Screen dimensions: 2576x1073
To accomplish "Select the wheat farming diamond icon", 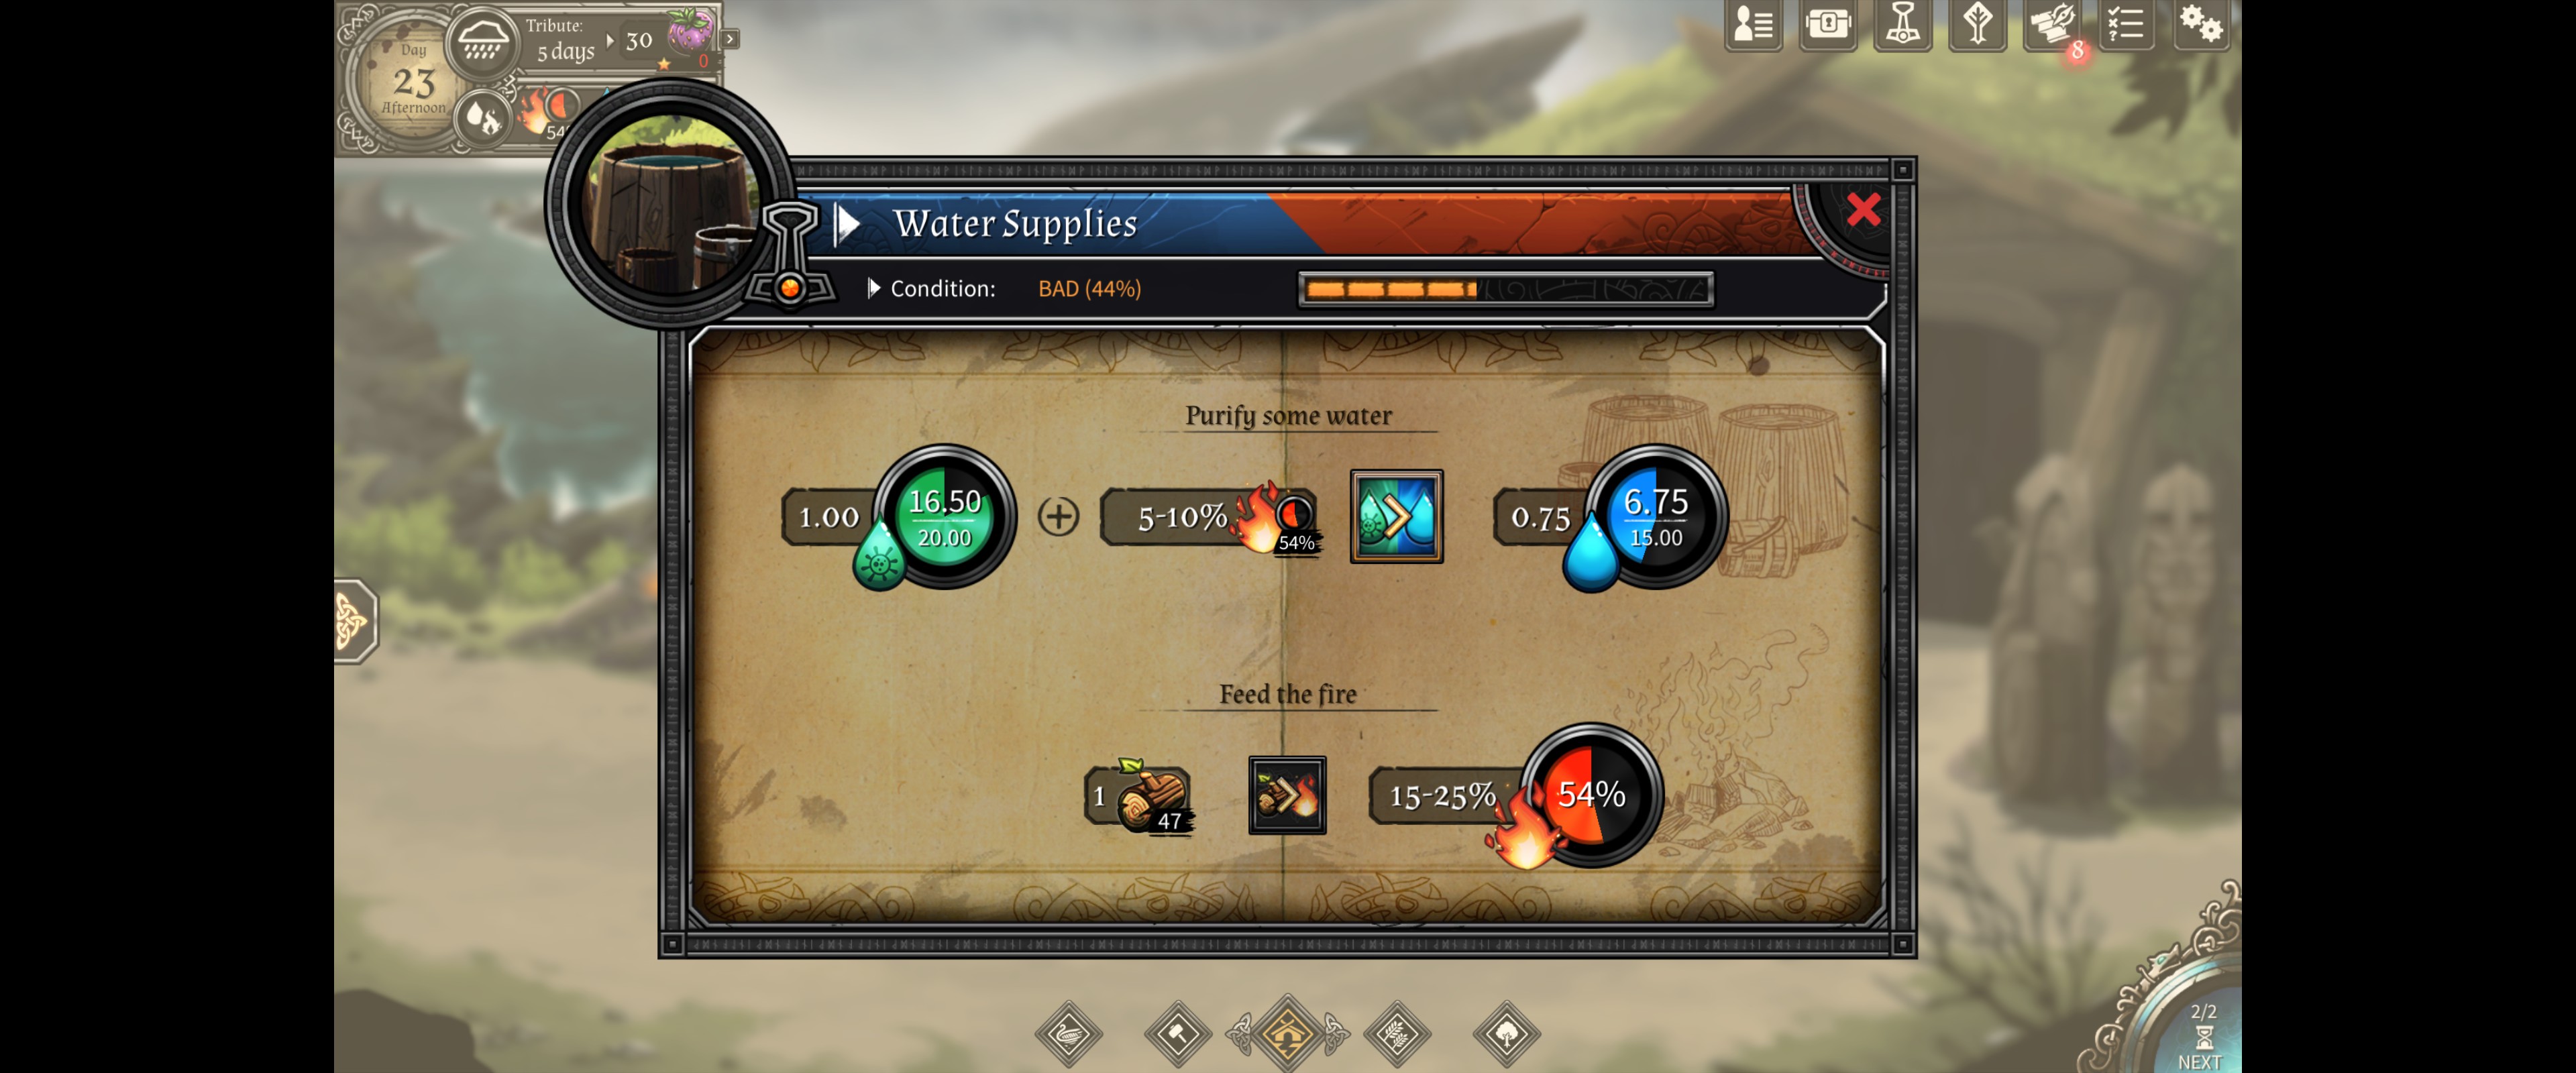I will (1397, 1033).
